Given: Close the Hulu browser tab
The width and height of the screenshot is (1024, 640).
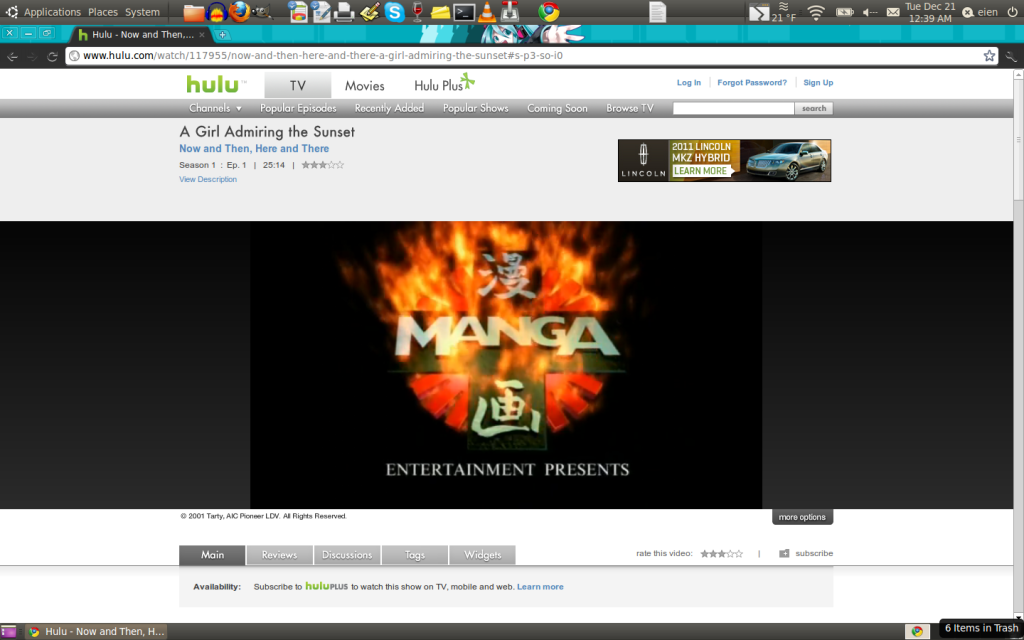Looking at the screenshot, I should click(x=201, y=35).
